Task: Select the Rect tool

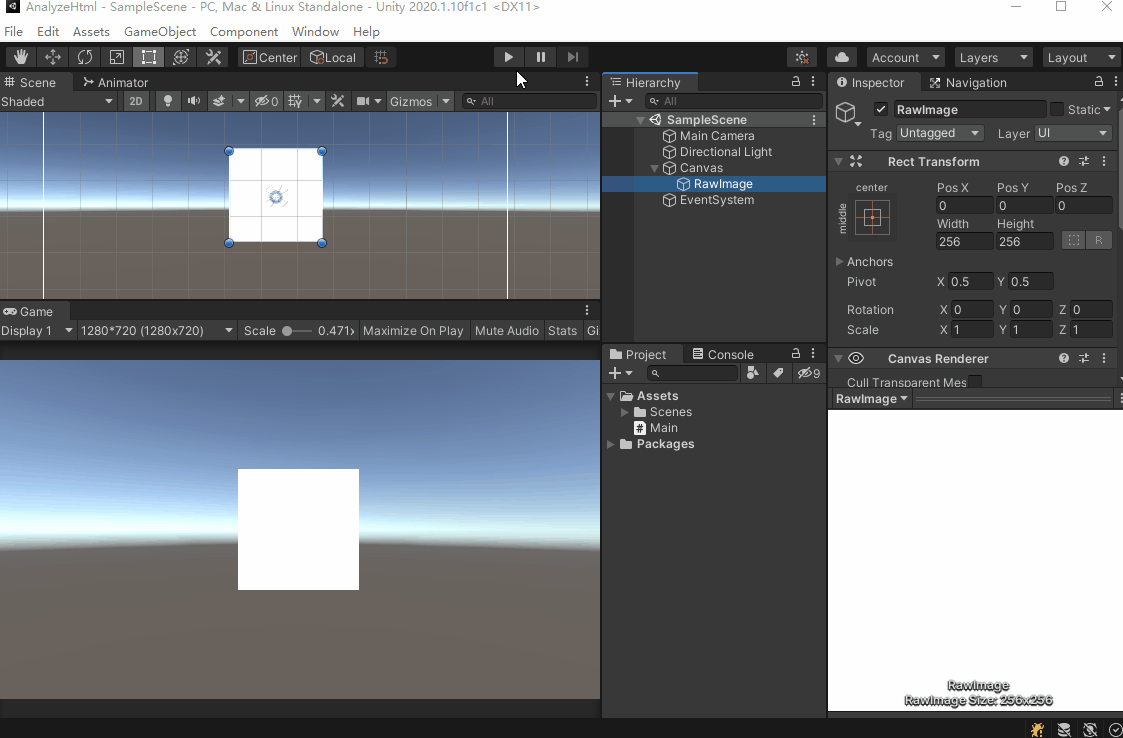Action: click(x=148, y=57)
